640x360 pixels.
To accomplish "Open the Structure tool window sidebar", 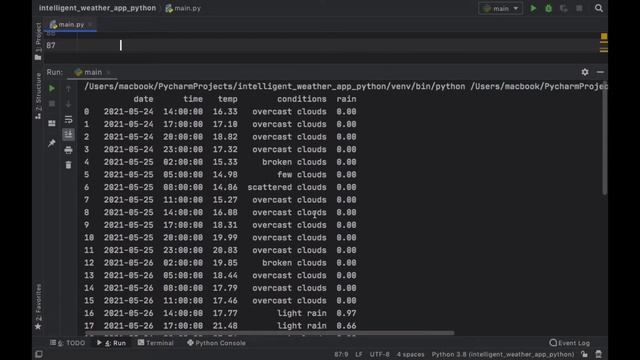I will [x=38, y=96].
